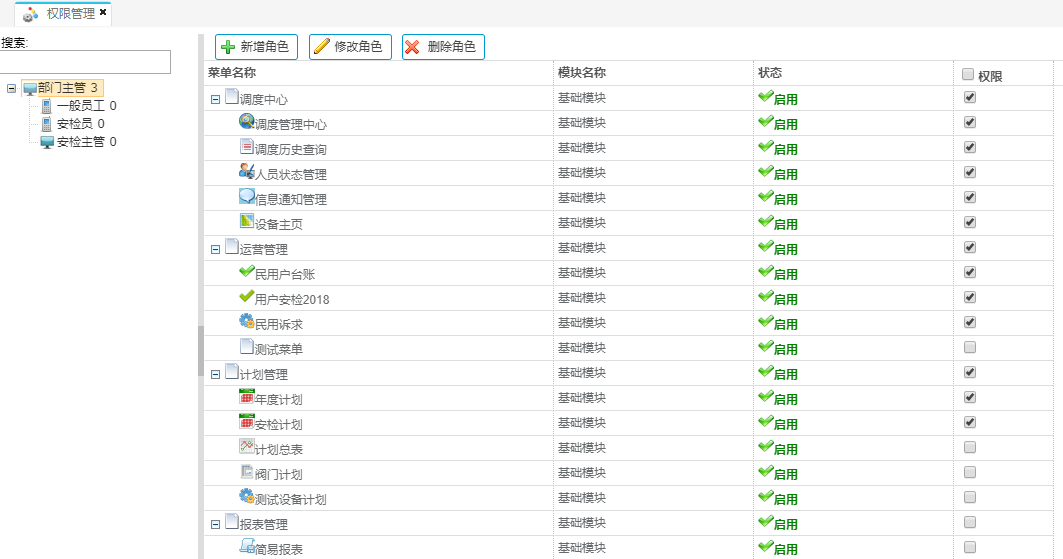Collapse the 调度中心 menu group
The height and width of the screenshot is (559, 1063).
click(x=215, y=99)
